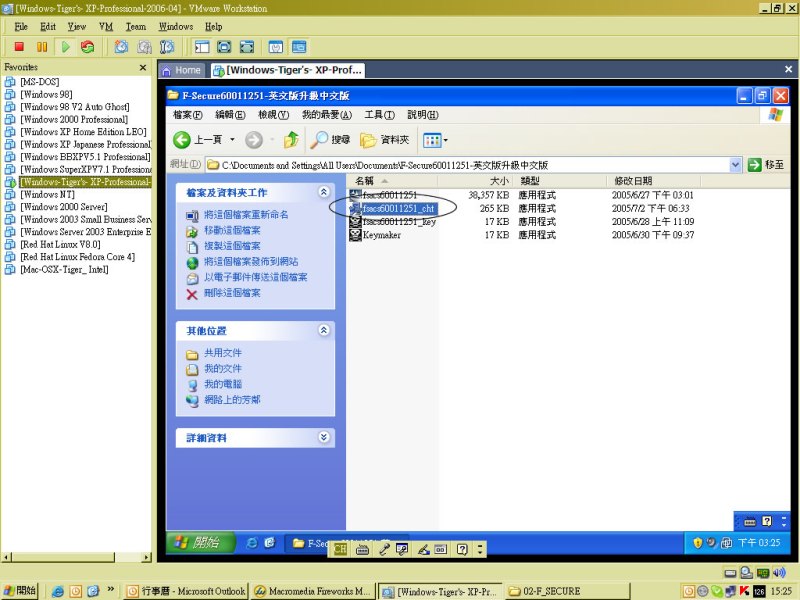The height and width of the screenshot is (600, 800).
Task: Select [Red Hat Linux V8.0] favorite
Action: 60,244
